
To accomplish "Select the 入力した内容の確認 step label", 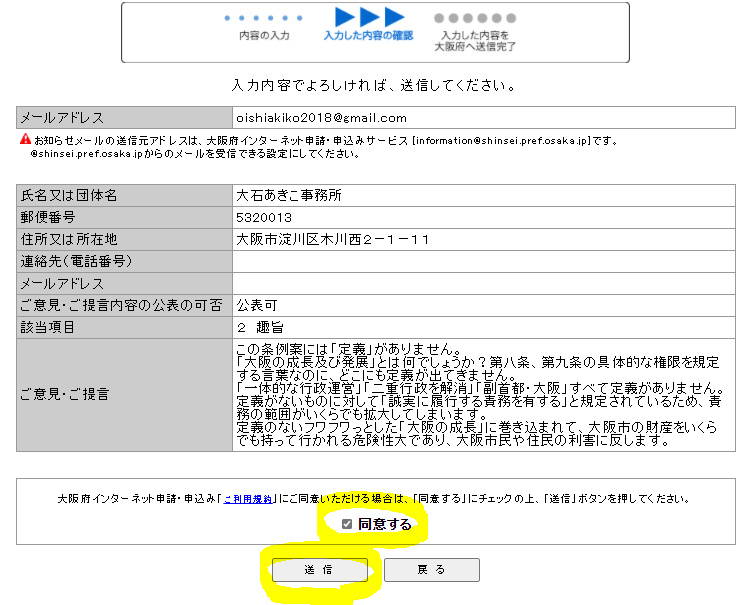I will click(x=368, y=36).
